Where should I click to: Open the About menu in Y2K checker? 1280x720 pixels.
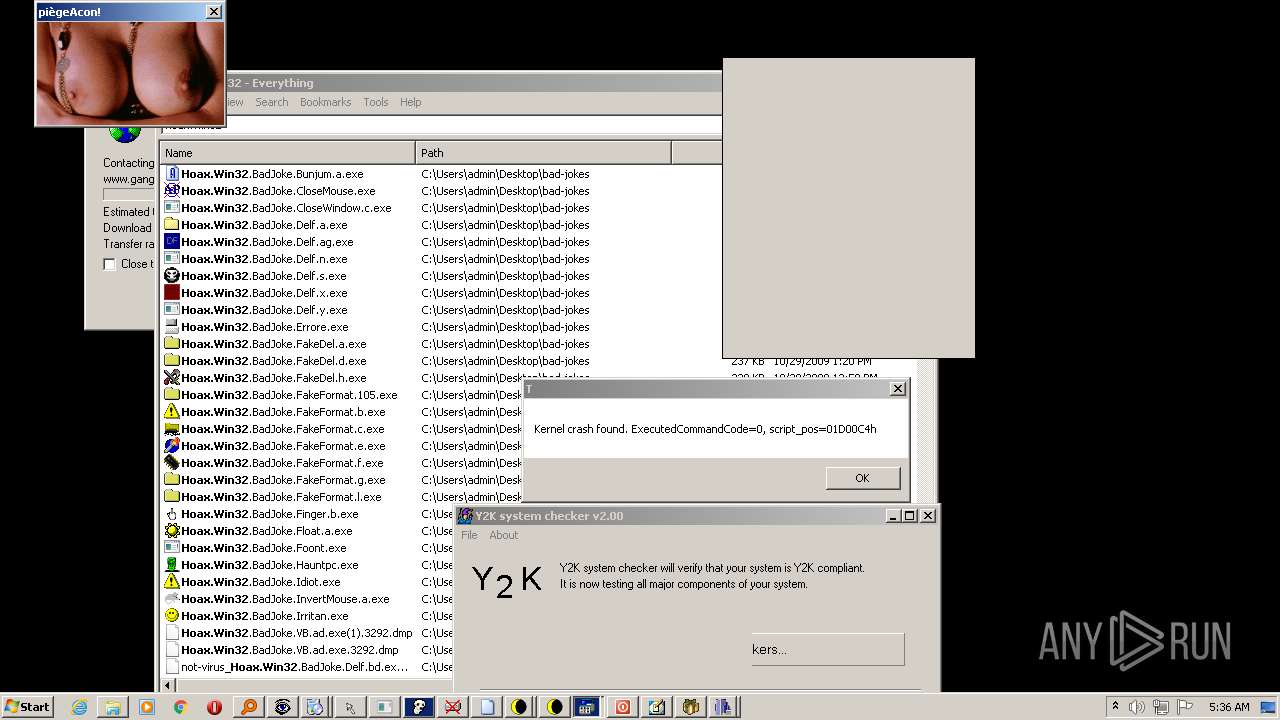503,535
